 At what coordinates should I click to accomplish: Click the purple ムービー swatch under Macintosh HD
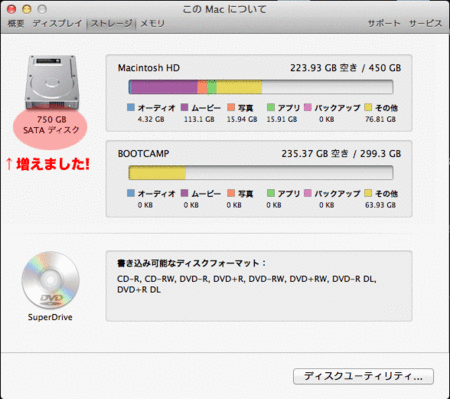pos(184,107)
